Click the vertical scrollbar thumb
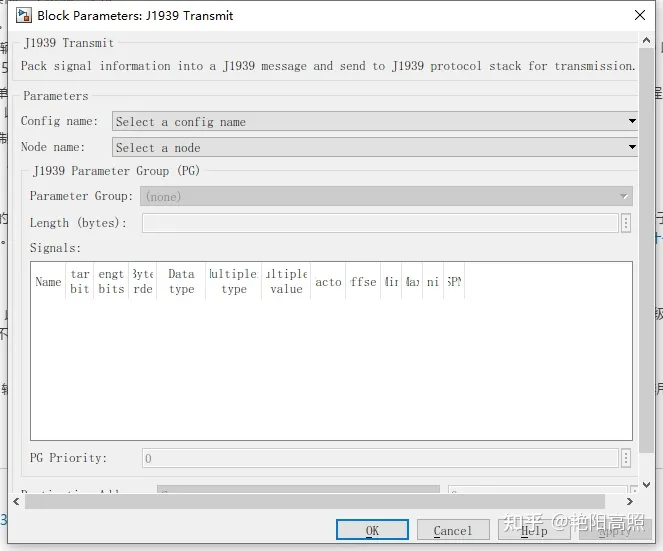663x551 pixels. point(646,250)
